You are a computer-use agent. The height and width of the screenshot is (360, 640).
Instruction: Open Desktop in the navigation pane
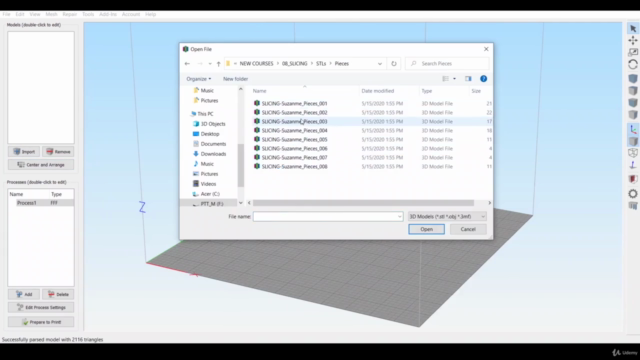point(206,134)
